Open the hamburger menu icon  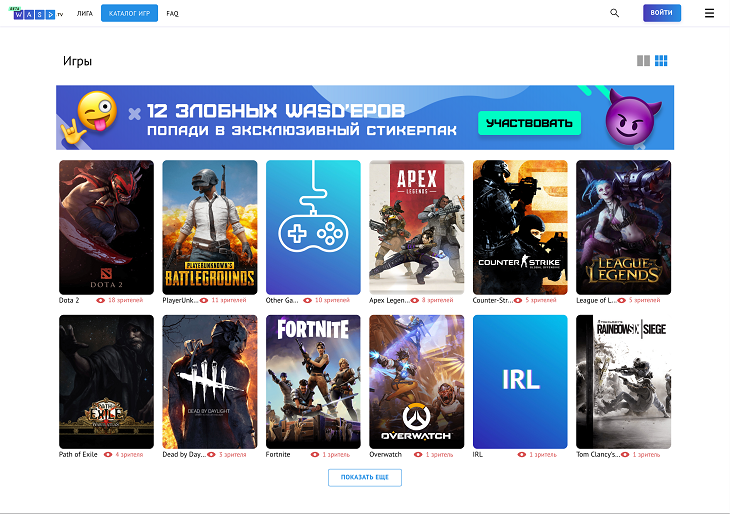709,13
